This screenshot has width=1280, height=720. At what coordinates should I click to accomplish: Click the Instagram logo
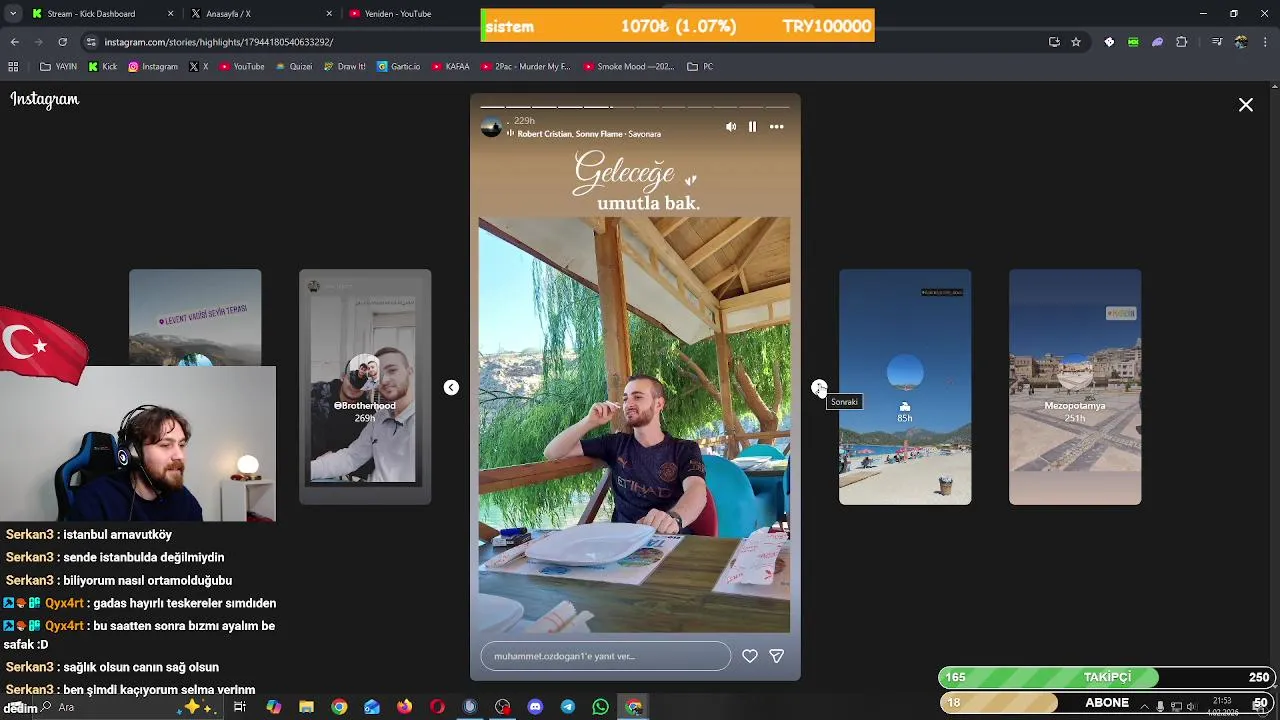(x=45, y=99)
